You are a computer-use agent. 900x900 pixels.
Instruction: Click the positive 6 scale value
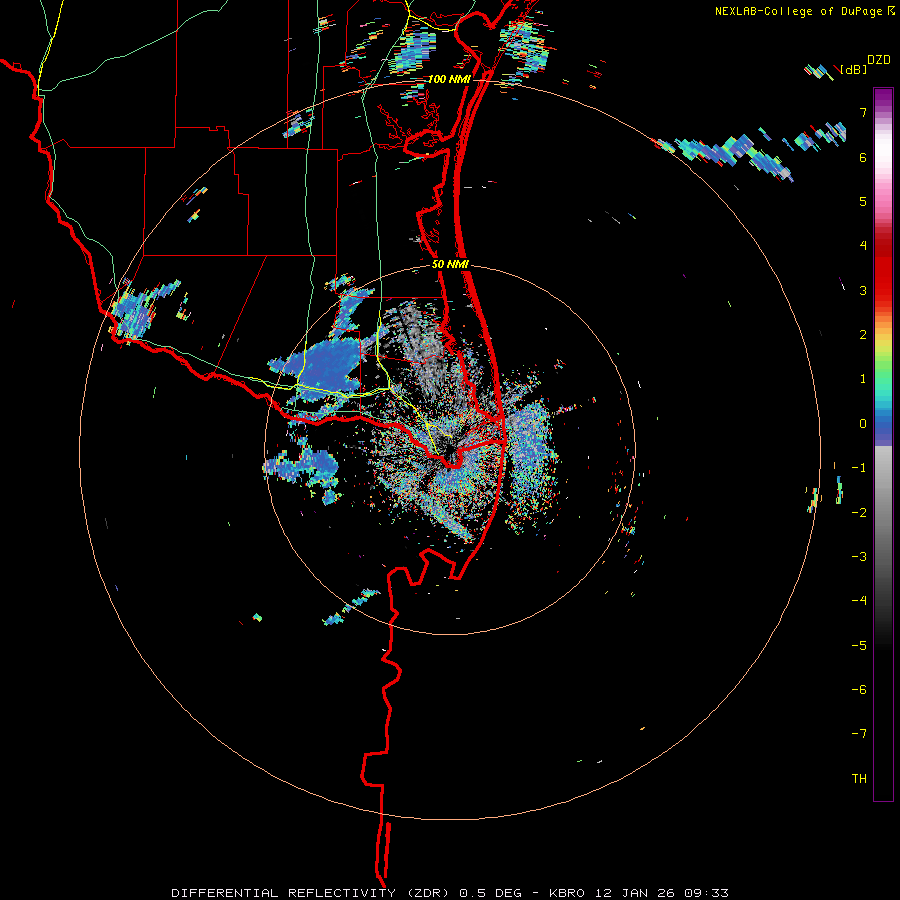[863, 157]
